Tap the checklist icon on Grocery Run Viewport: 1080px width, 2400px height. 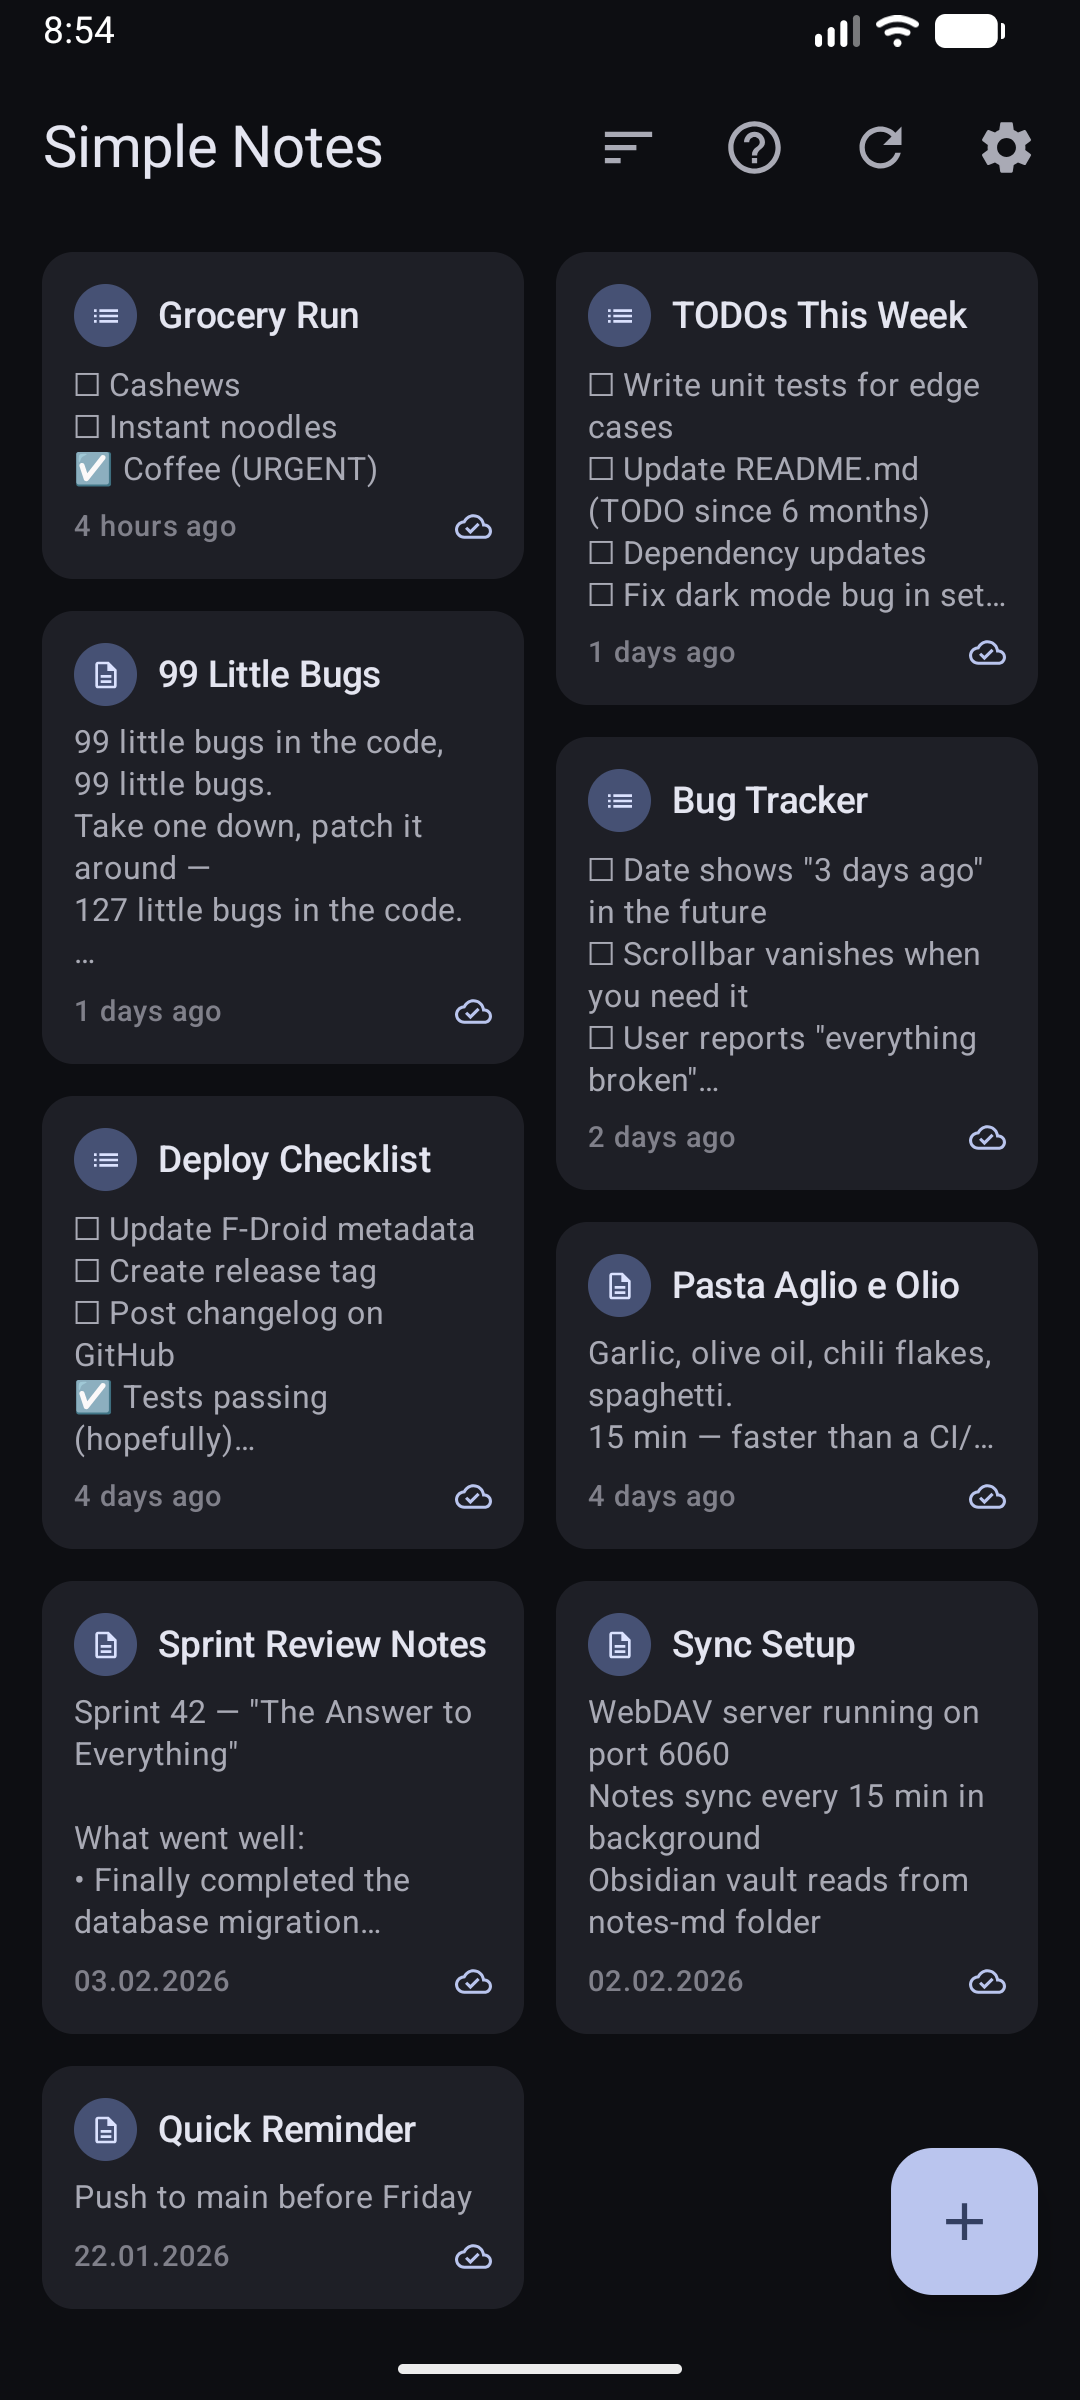click(105, 314)
